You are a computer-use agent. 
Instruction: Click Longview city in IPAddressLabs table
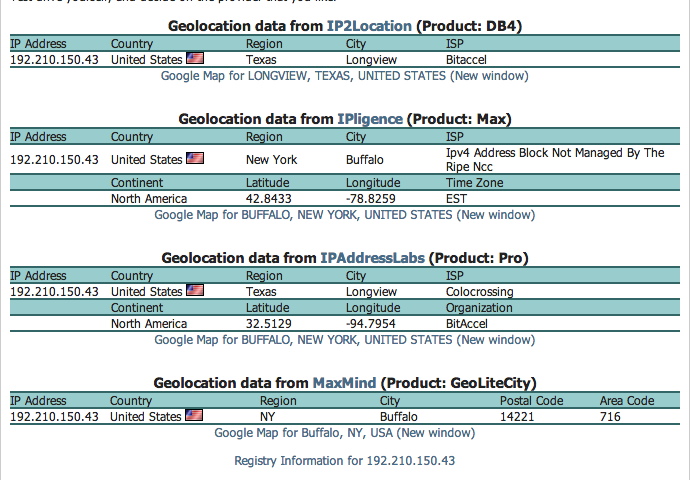click(372, 292)
